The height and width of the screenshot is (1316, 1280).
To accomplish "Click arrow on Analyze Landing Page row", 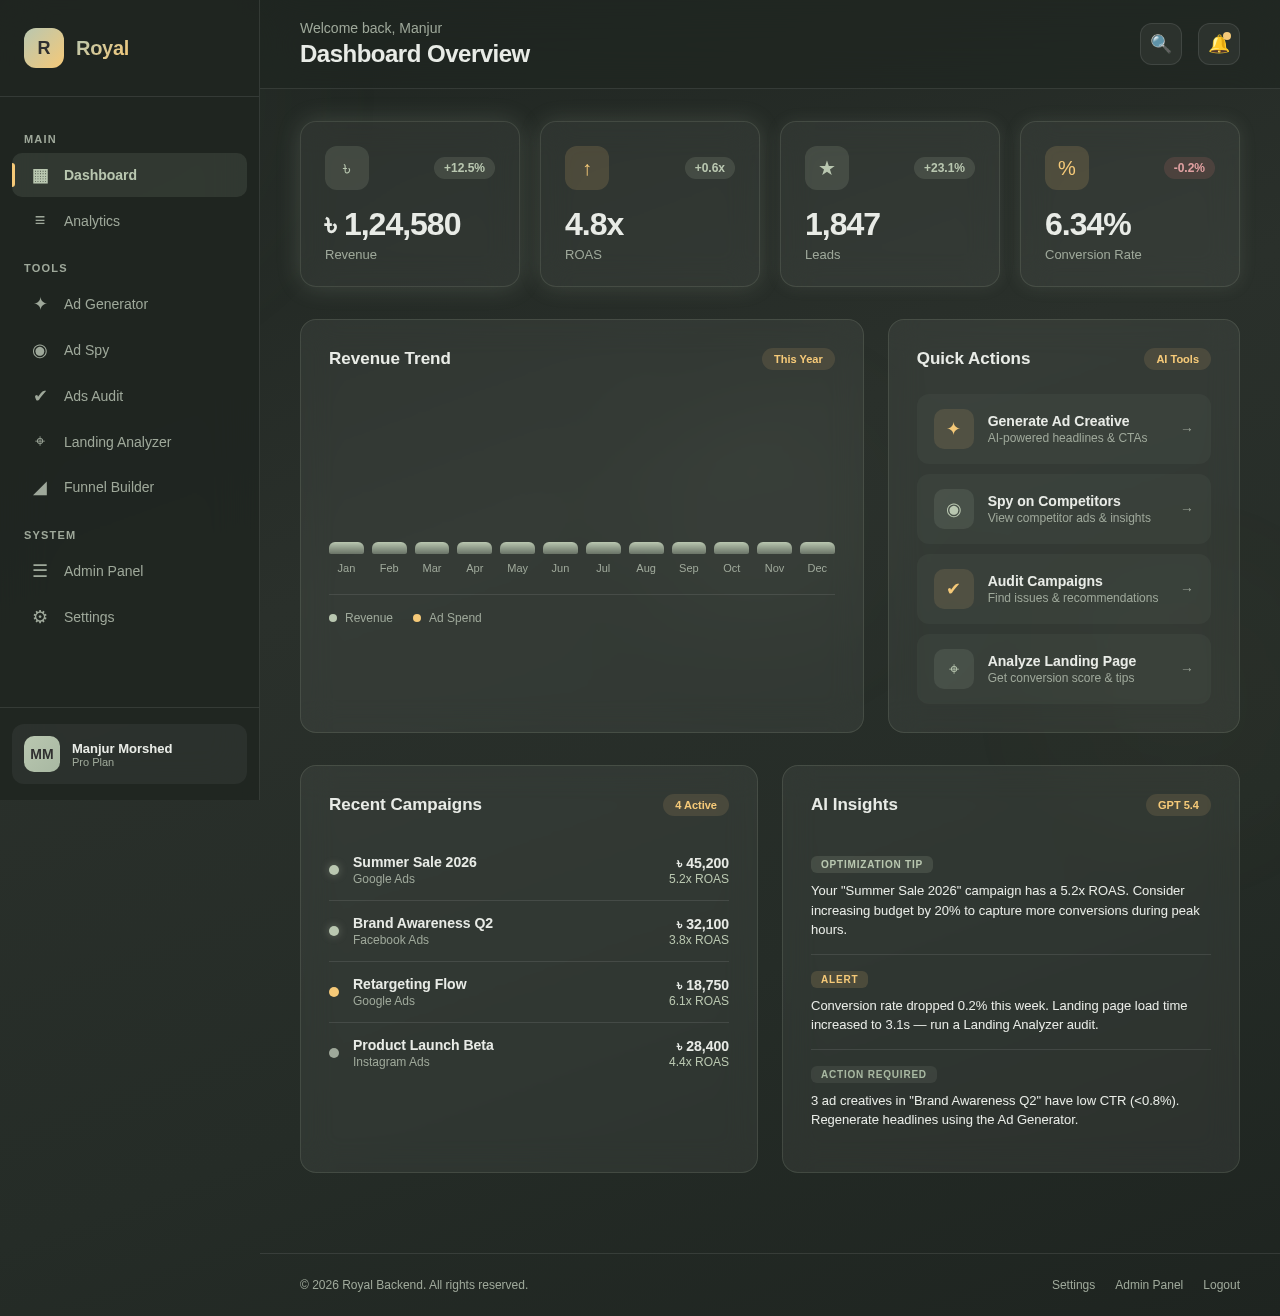I will coord(1187,669).
